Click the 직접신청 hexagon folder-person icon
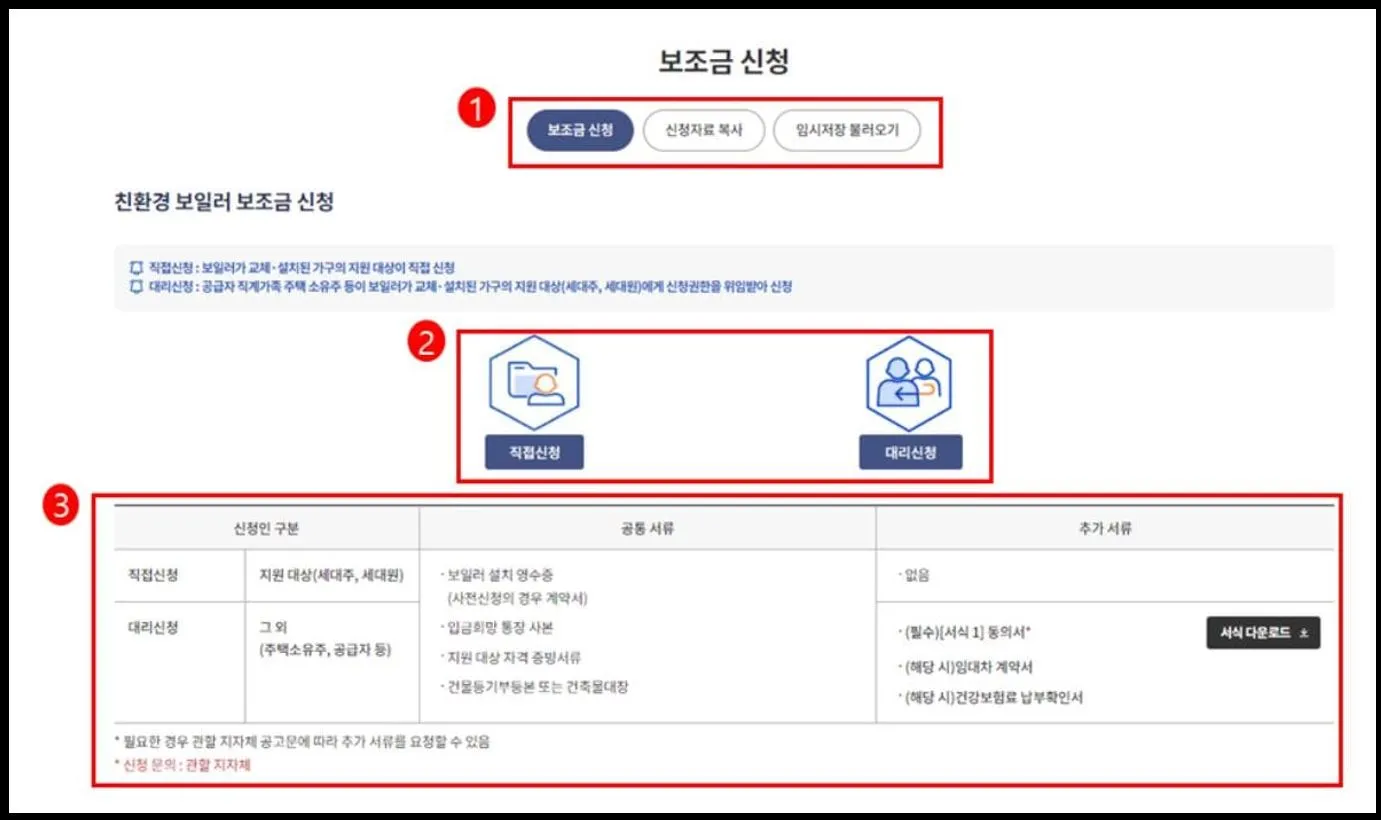The image size is (1381, 820). click(534, 384)
